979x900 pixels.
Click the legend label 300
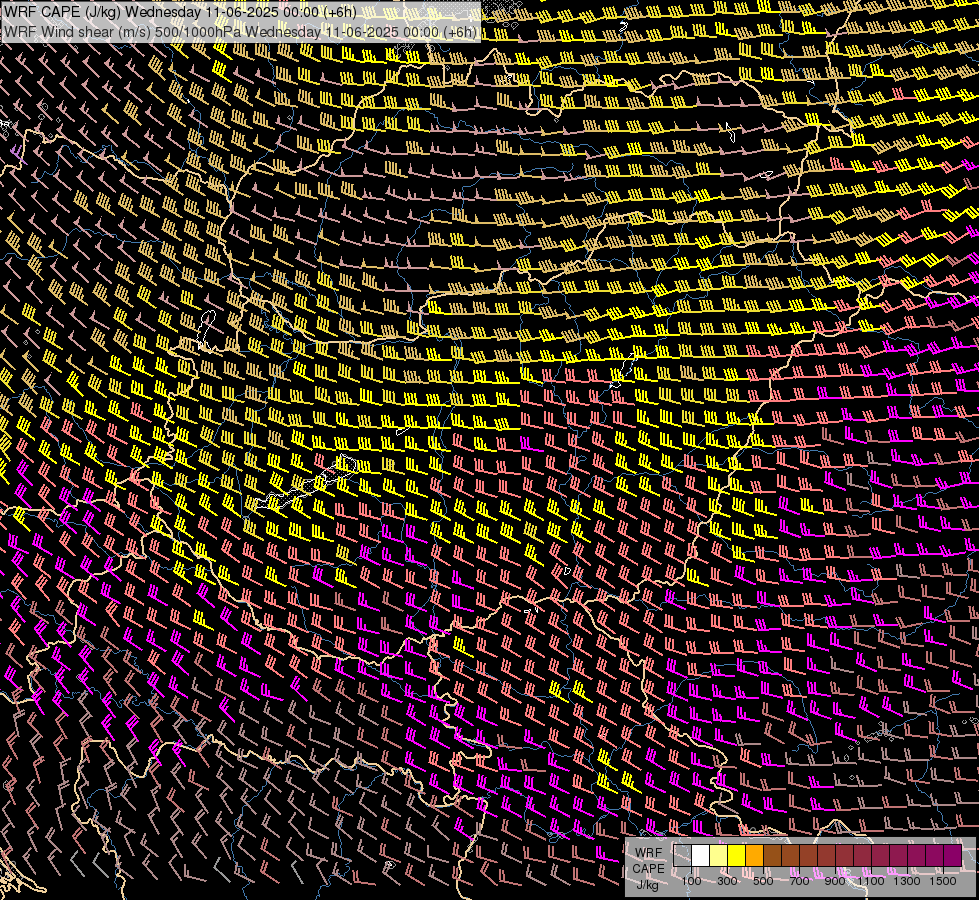click(727, 881)
